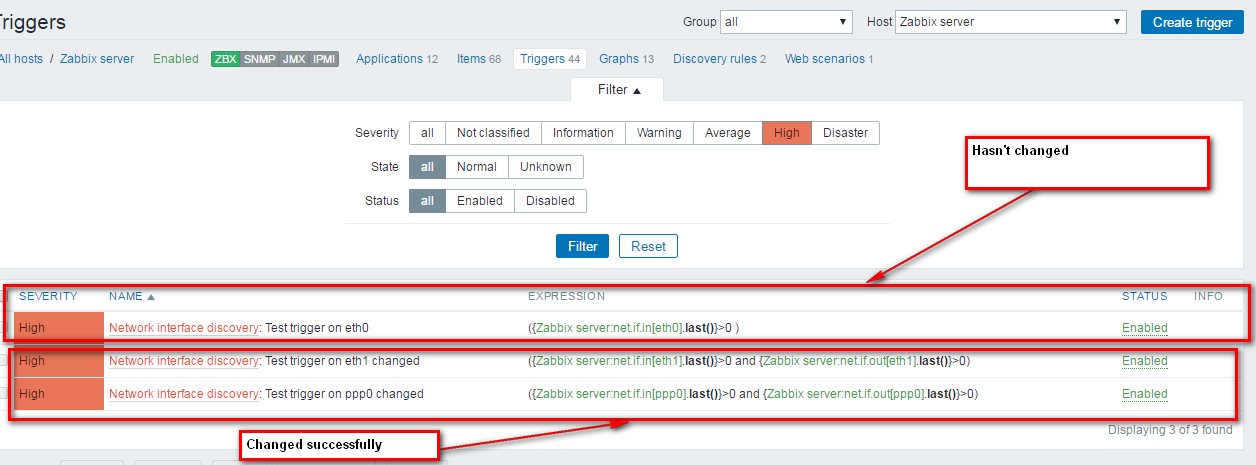The width and height of the screenshot is (1256, 465).
Task: Click net.if.in[eth1] expression item link
Action: tap(609, 361)
